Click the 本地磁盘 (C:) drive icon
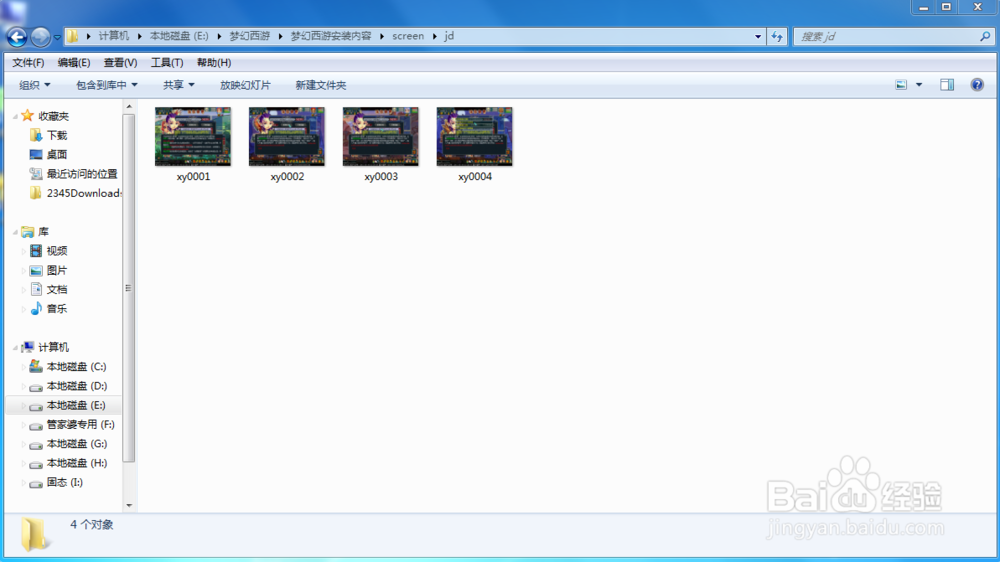 (x=36, y=367)
